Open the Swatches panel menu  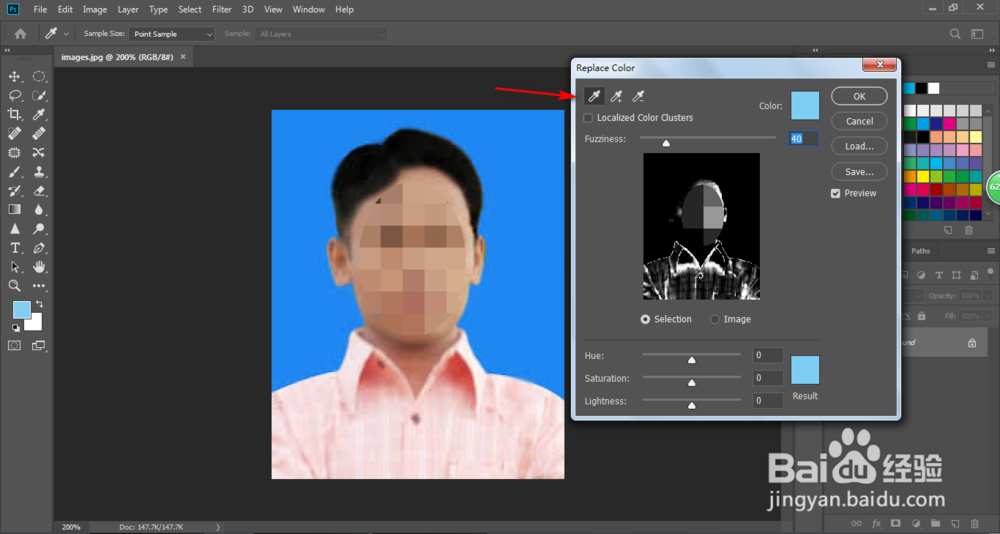[x=991, y=65]
